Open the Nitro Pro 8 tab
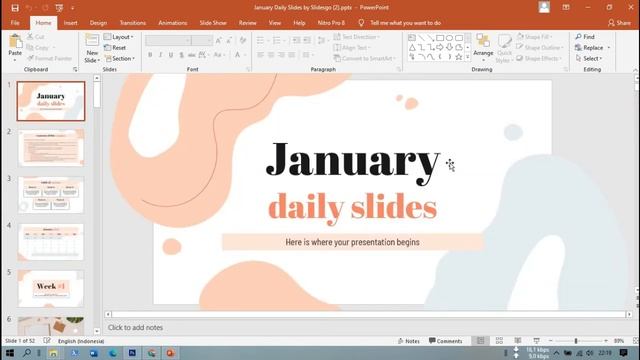Screen dimensions: 640x360 tap(331, 23)
